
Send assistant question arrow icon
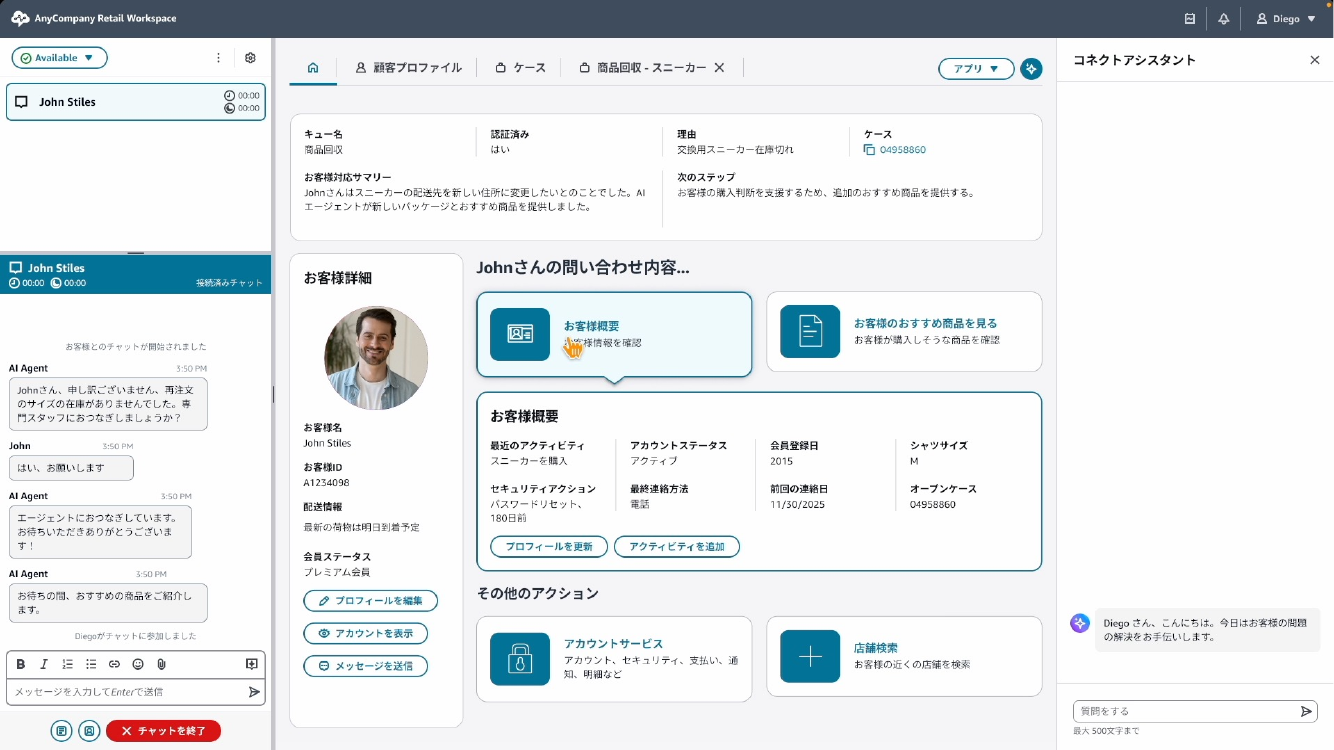pyautogui.click(x=1306, y=711)
